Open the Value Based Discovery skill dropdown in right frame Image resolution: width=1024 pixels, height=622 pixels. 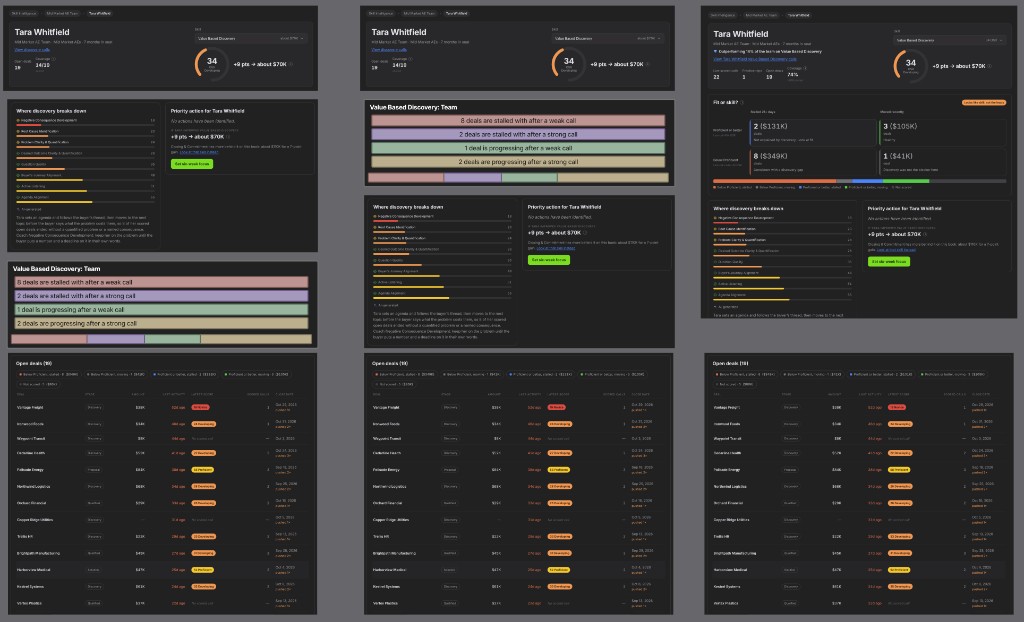click(x=949, y=41)
